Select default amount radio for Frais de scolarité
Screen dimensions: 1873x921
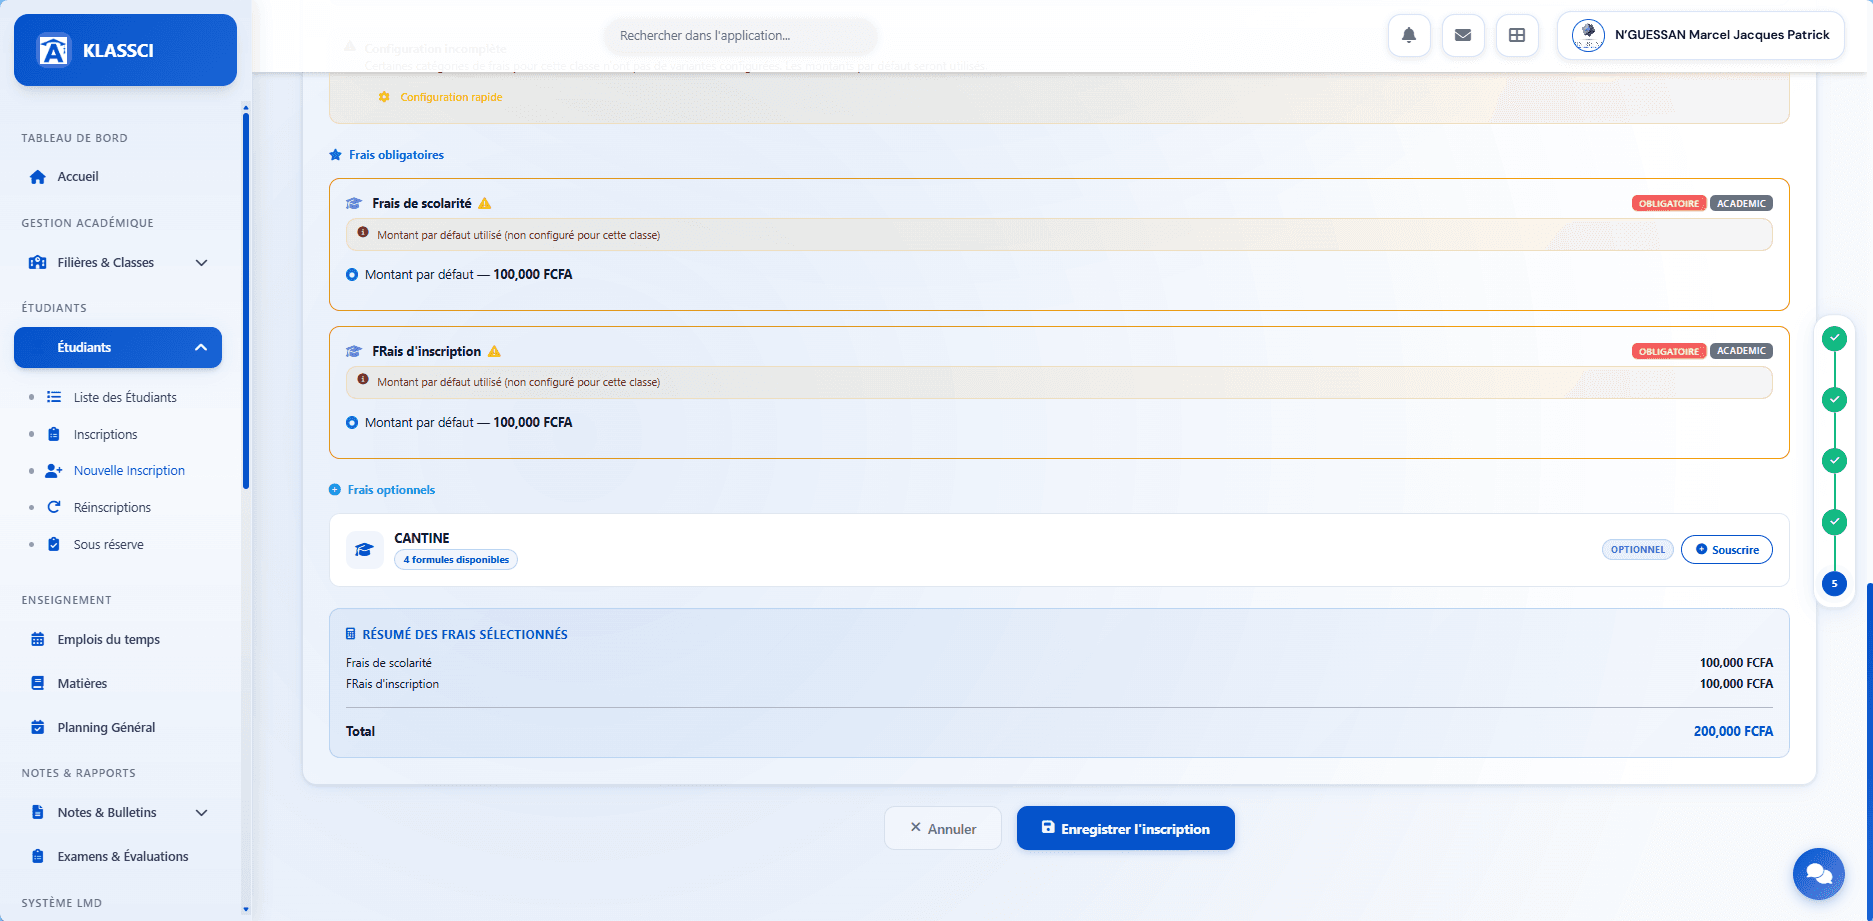[352, 274]
